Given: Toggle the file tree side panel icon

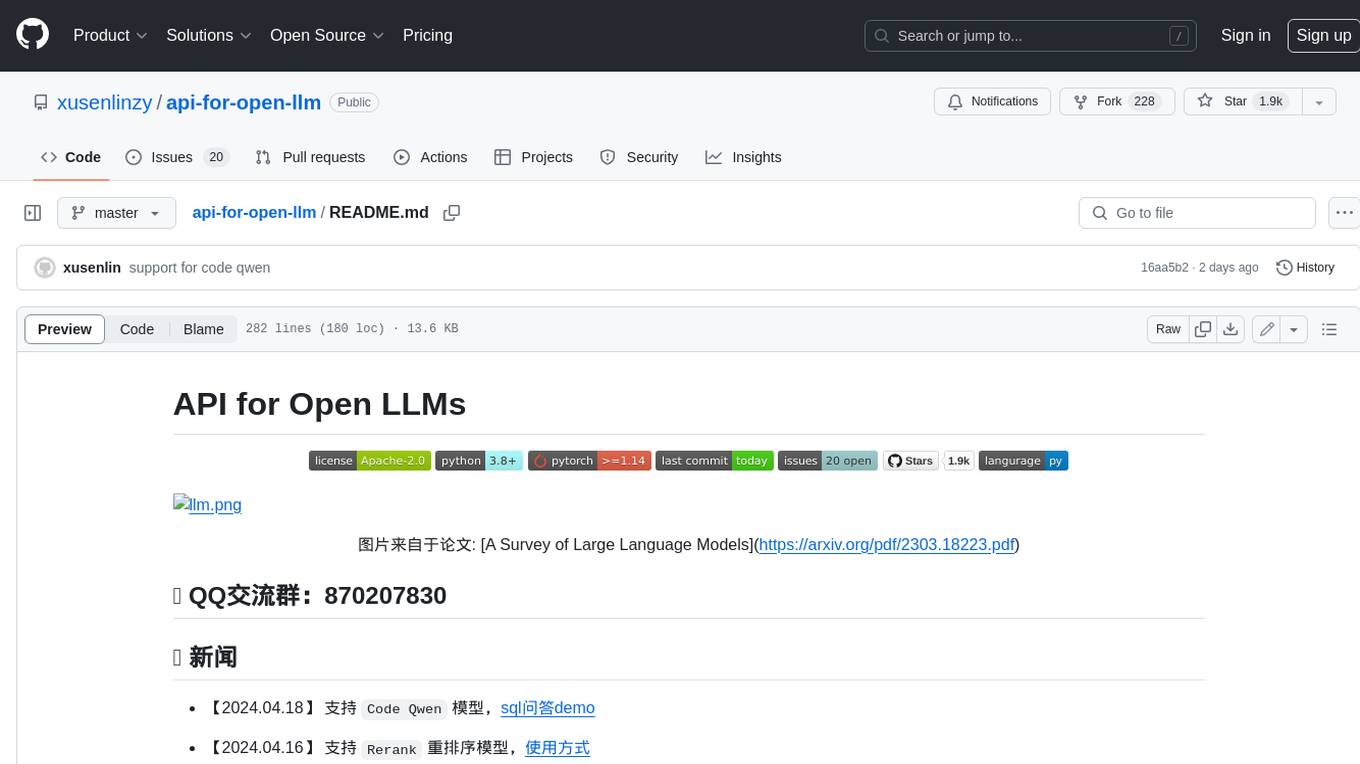Looking at the screenshot, I should (33, 213).
